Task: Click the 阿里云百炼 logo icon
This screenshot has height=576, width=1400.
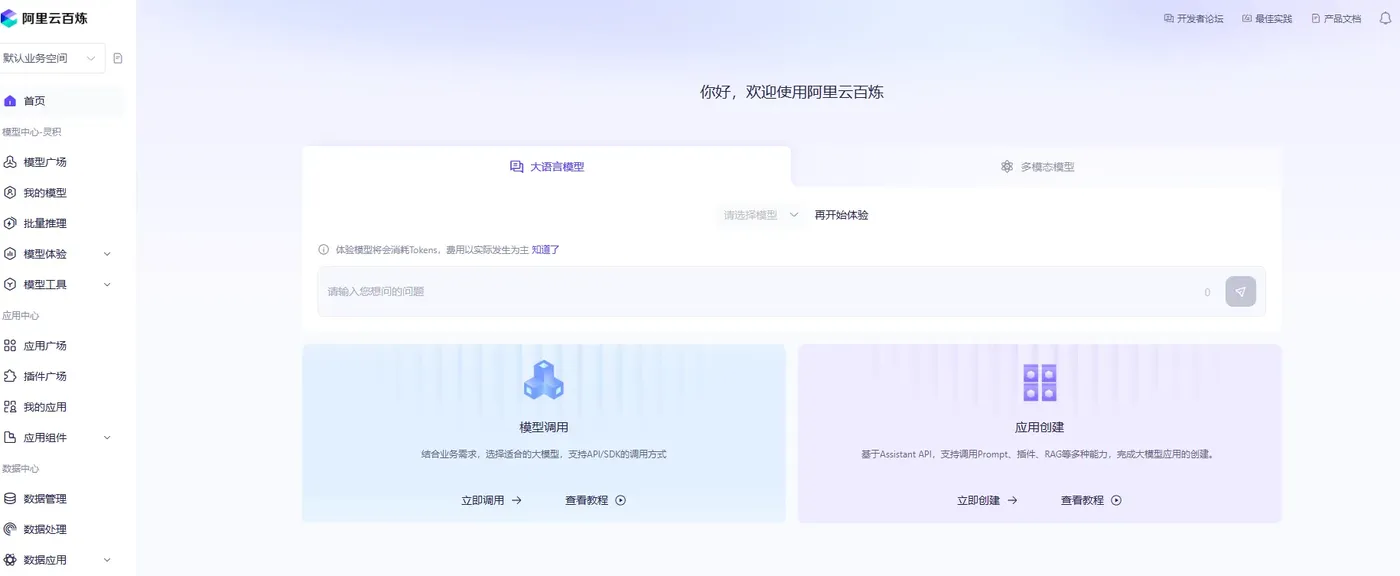Action: tap(9, 18)
